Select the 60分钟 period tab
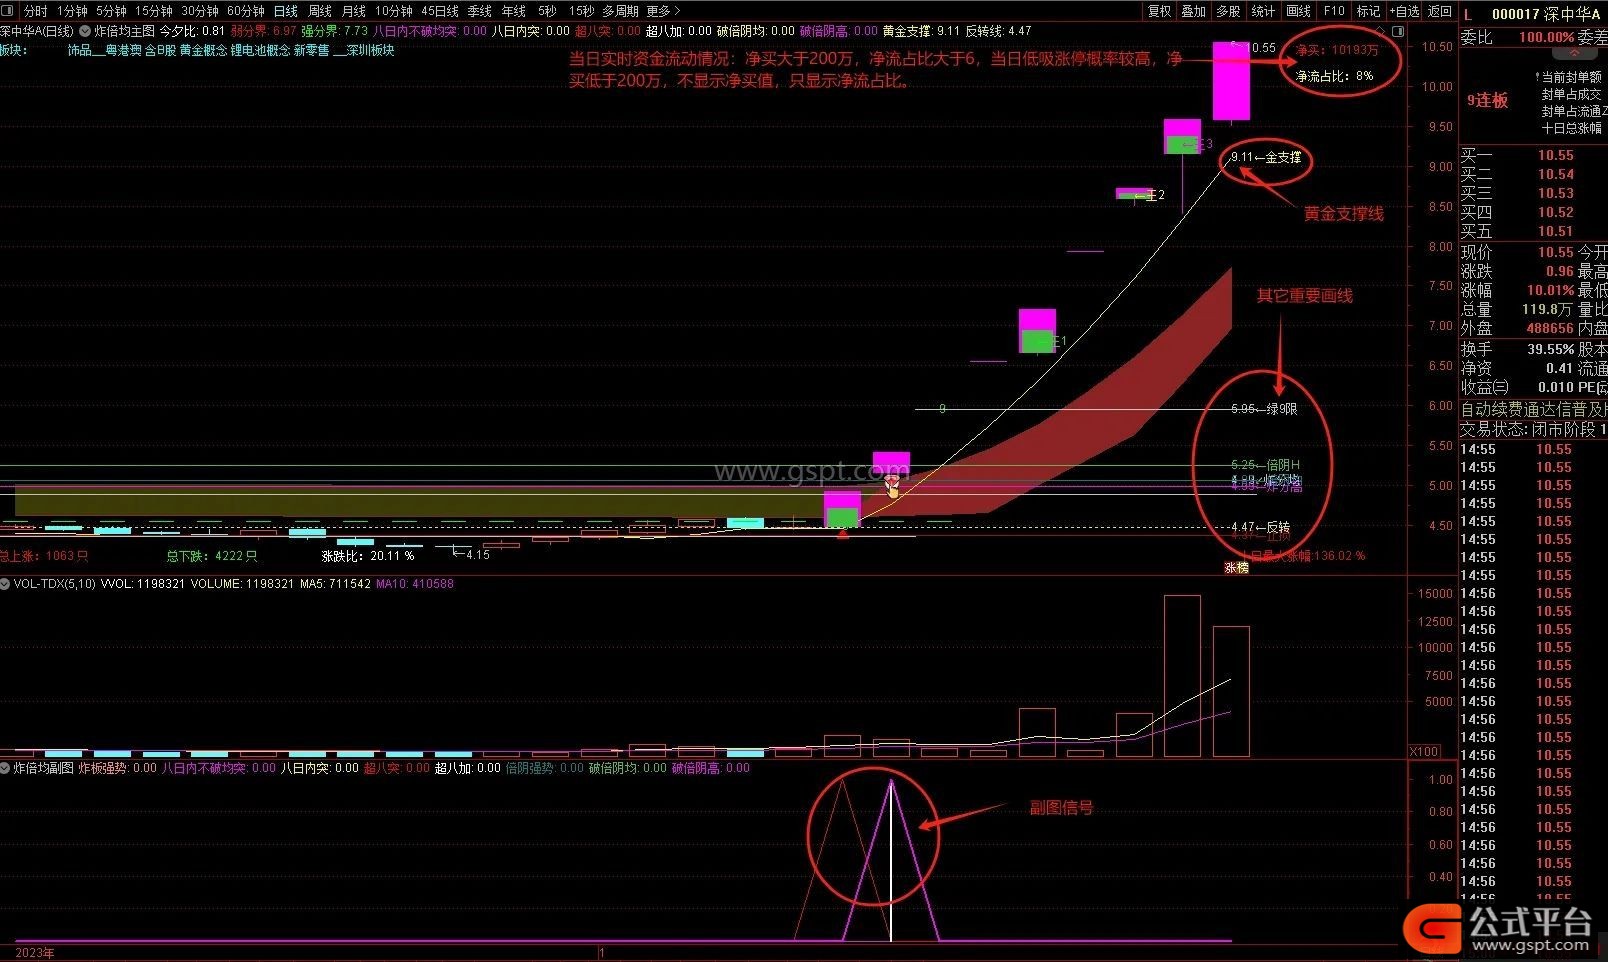1608x962 pixels. tap(245, 11)
